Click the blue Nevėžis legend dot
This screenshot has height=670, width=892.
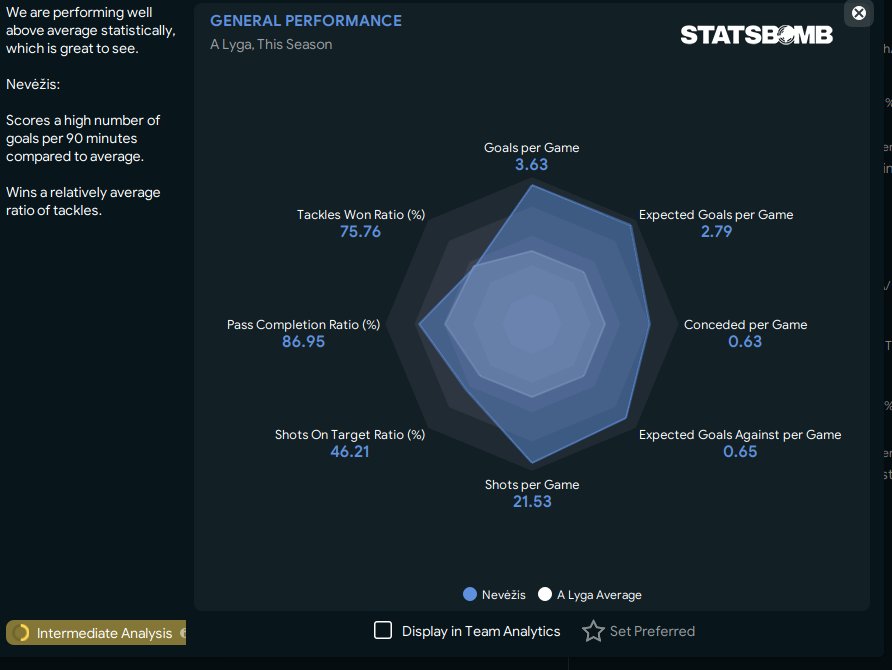pyautogui.click(x=470, y=594)
